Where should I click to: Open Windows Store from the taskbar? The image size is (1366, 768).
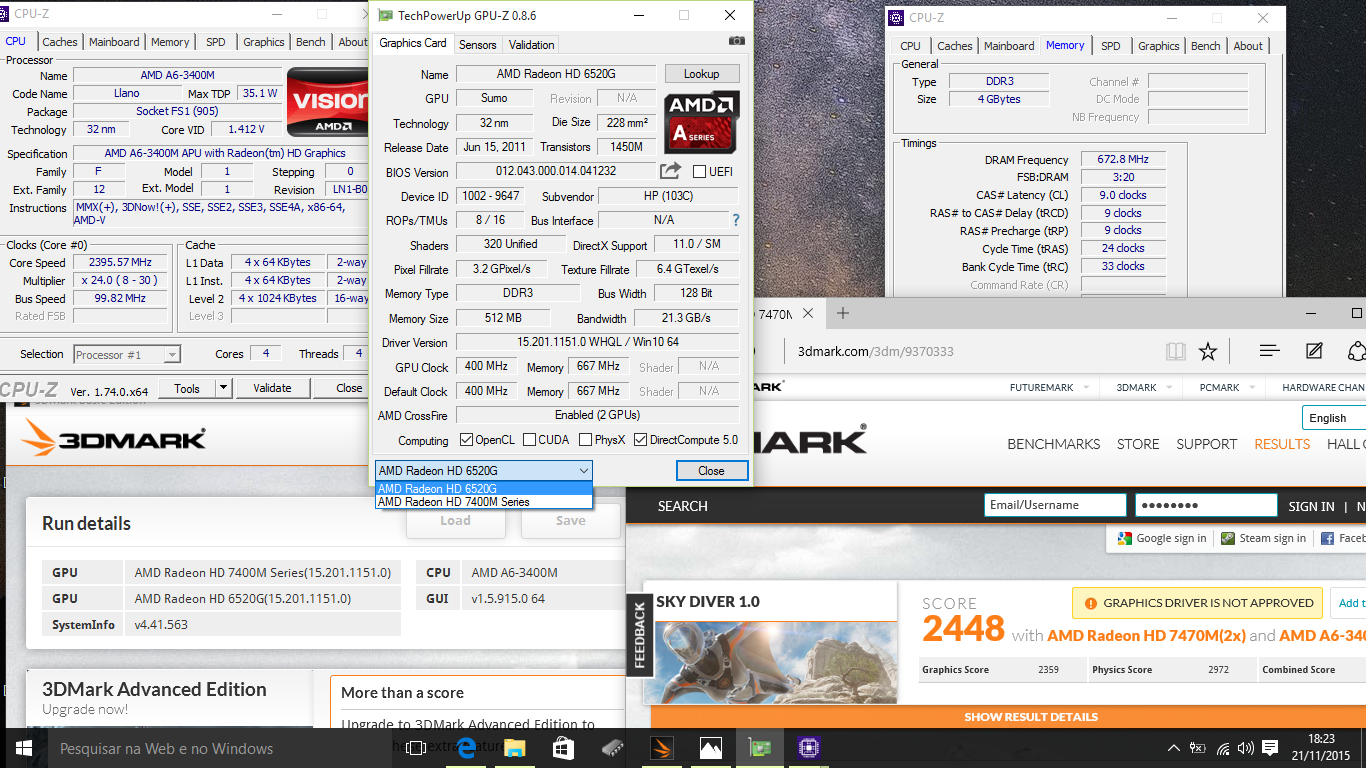[x=563, y=748]
